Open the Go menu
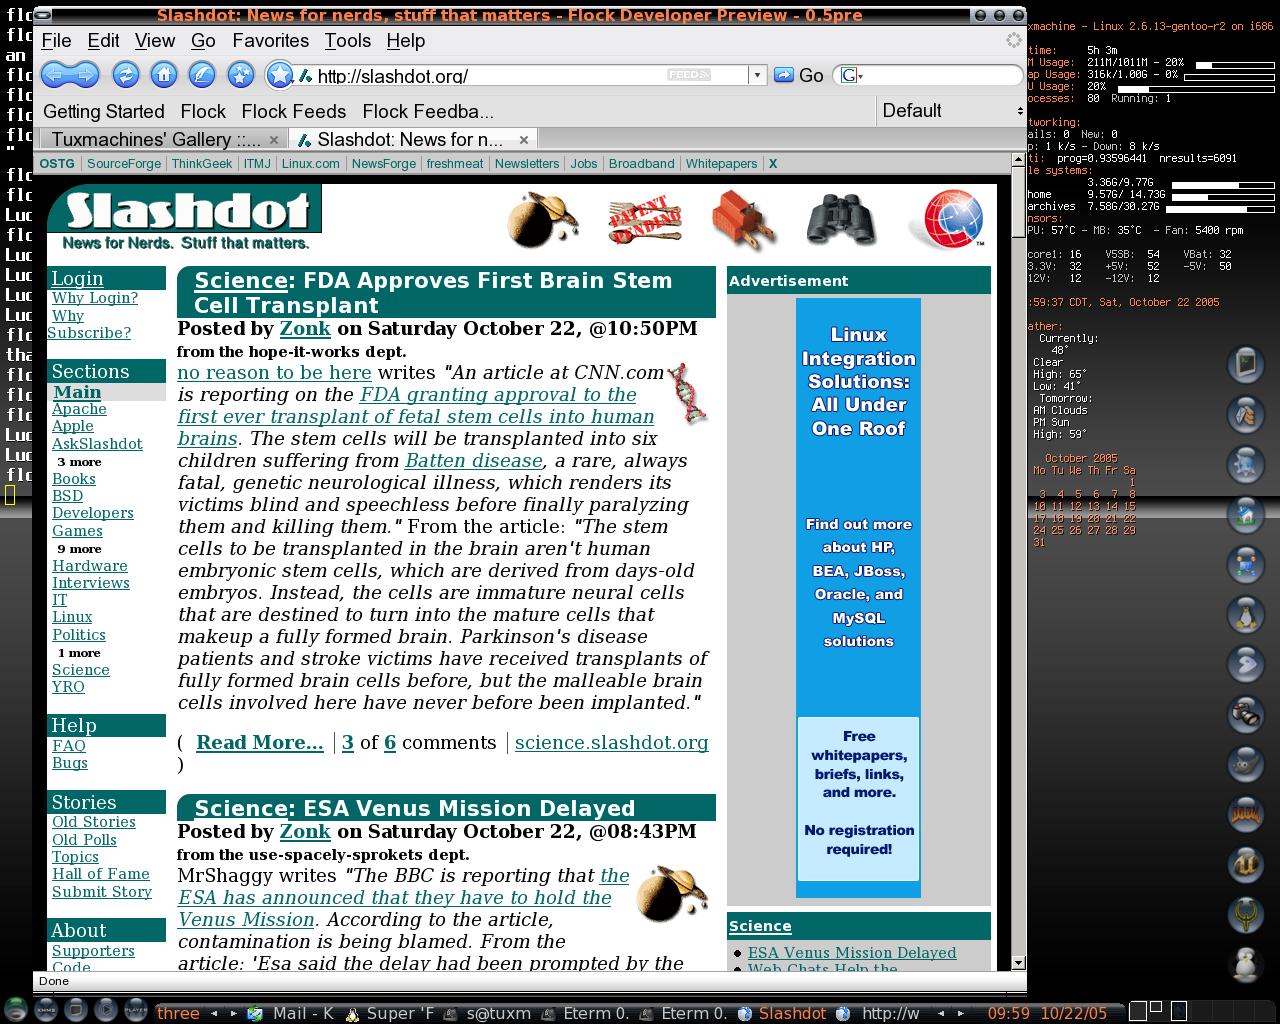The width and height of the screenshot is (1280, 1024). tap(203, 41)
